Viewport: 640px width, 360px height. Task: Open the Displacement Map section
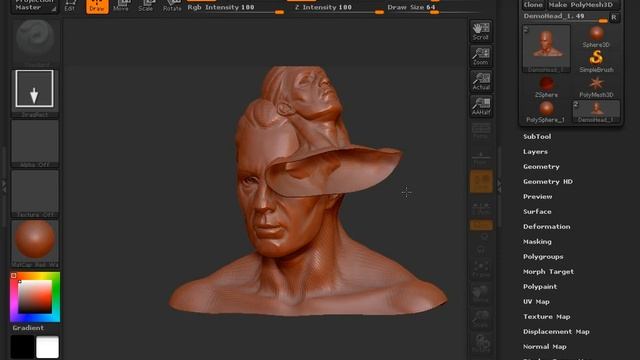(556, 332)
